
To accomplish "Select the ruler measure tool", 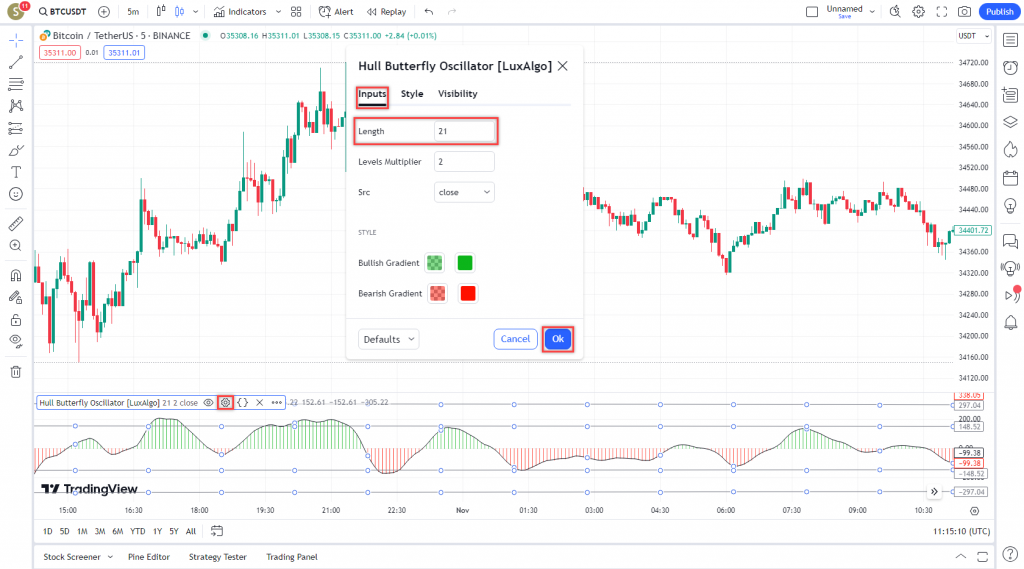I will click(16, 223).
